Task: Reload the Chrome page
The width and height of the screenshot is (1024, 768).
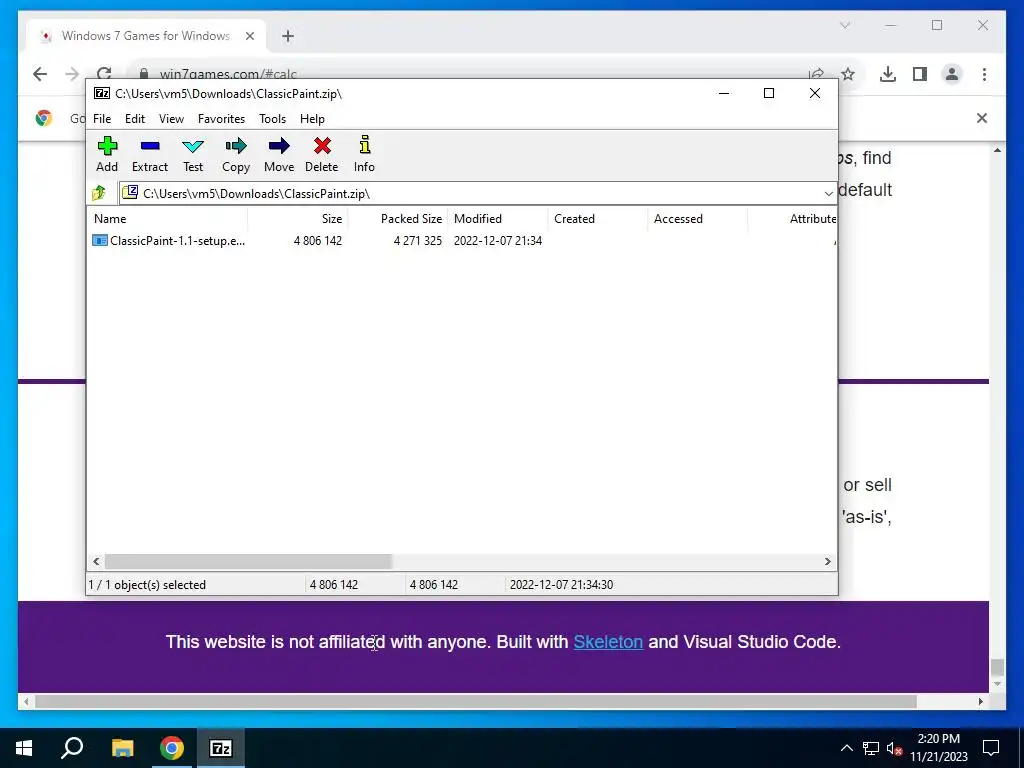Action: click(x=104, y=73)
